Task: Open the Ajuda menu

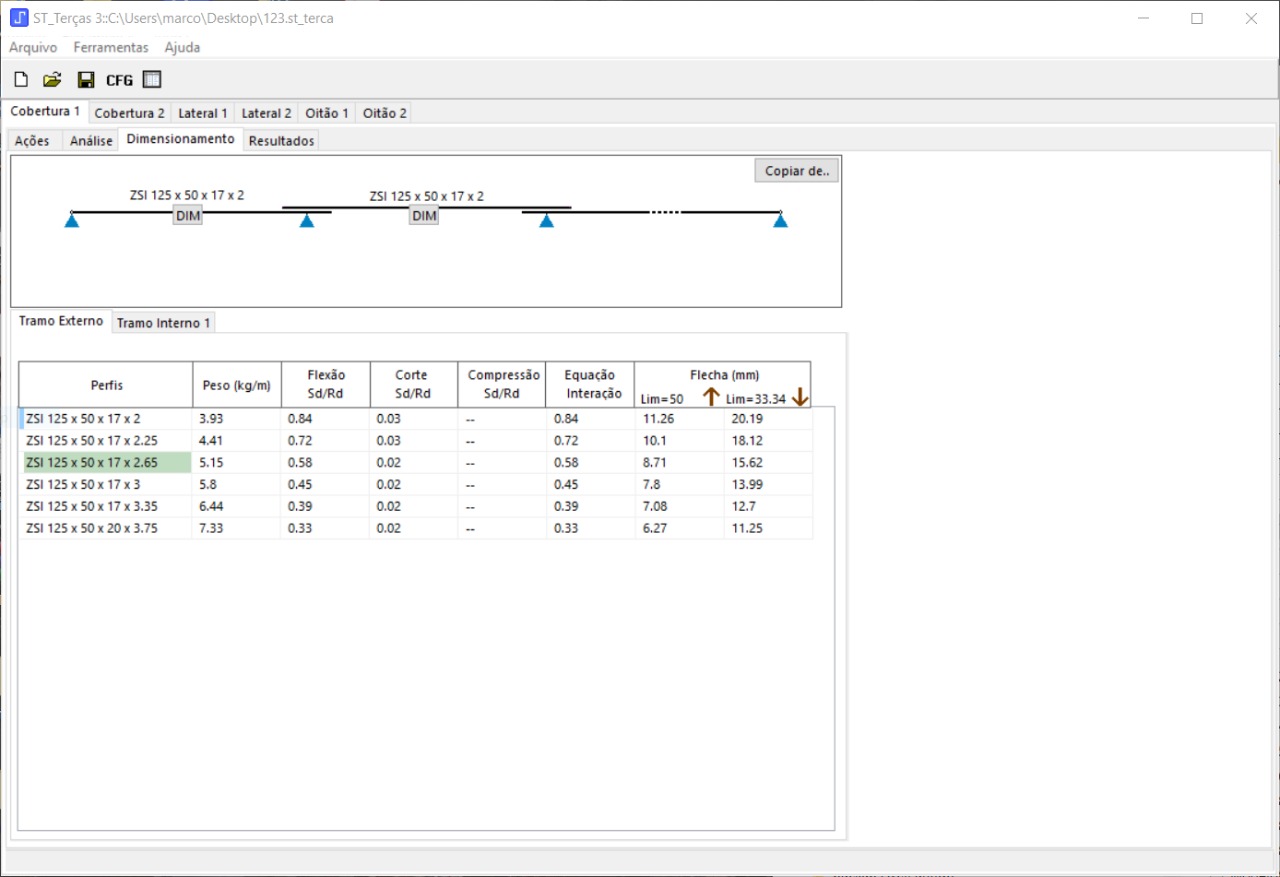Action: point(182,47)
